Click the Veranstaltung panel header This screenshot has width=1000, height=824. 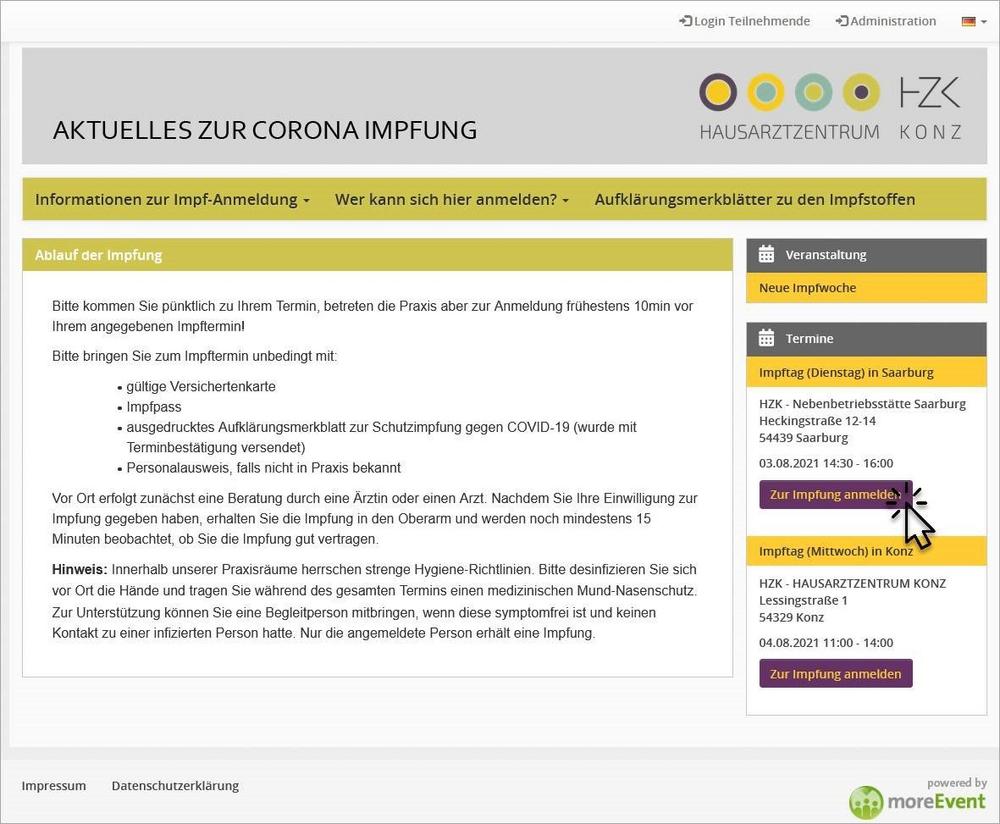[x=866, y=254]
